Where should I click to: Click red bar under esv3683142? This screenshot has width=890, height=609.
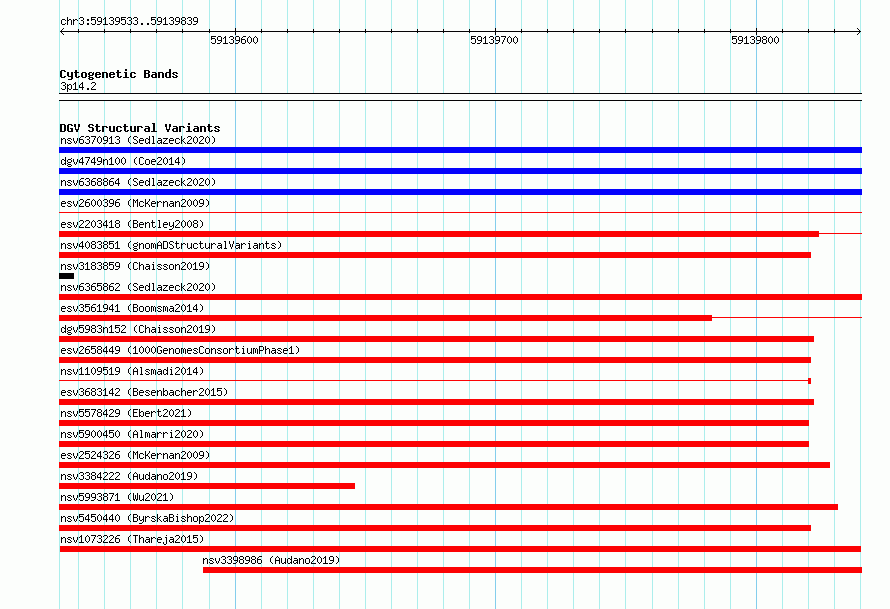[x=436, y=402]
